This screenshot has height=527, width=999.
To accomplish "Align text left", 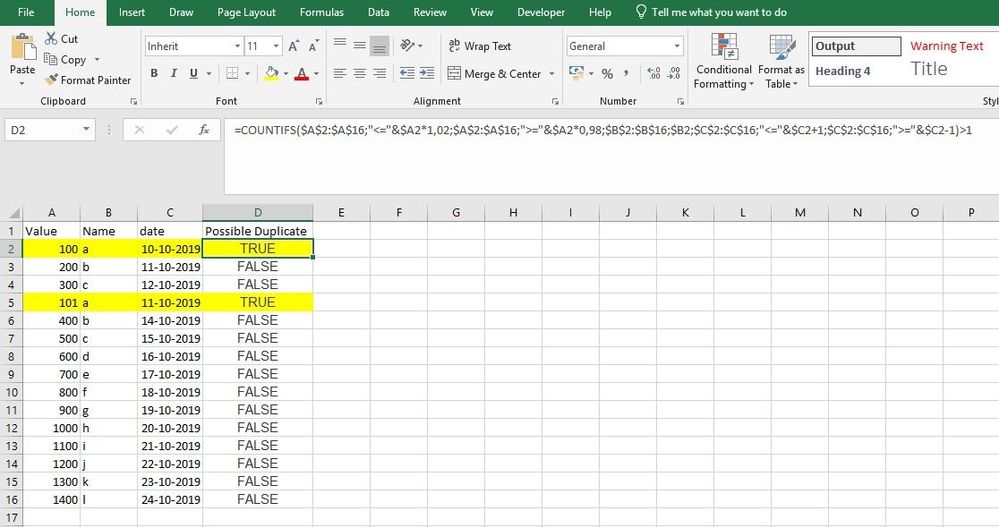I will [340, 73].
